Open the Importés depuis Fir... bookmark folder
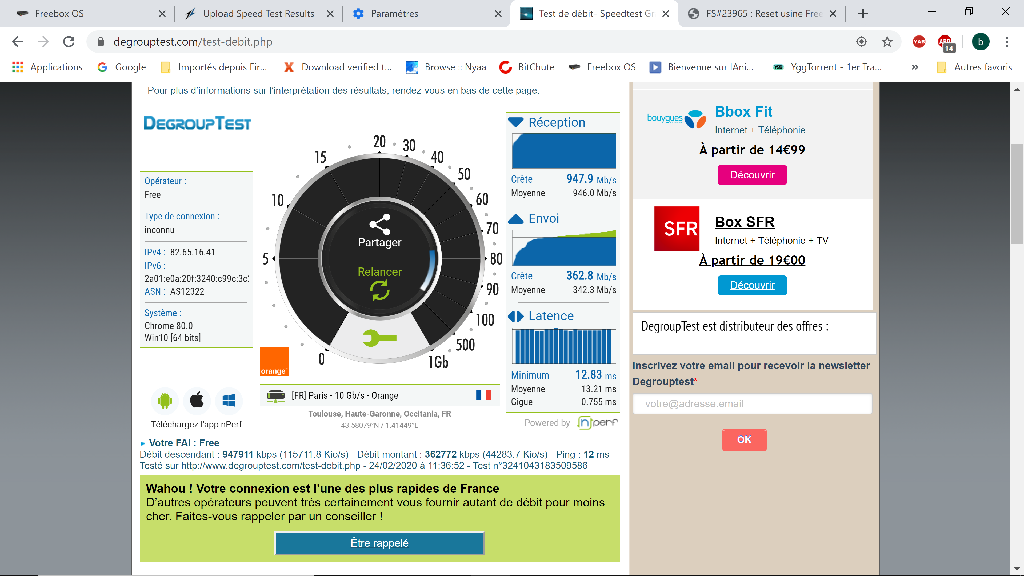 pos(214,67)
